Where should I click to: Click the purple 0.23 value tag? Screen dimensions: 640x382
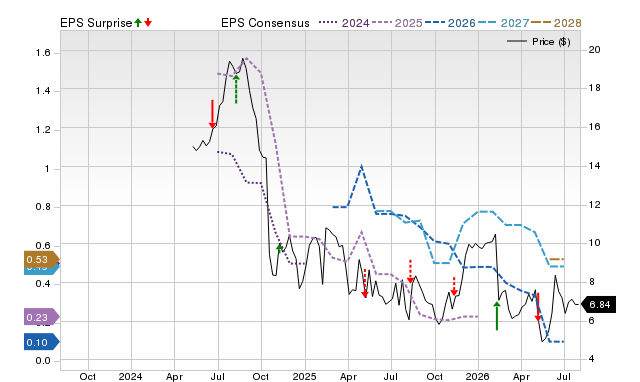[x=42, y=317]
